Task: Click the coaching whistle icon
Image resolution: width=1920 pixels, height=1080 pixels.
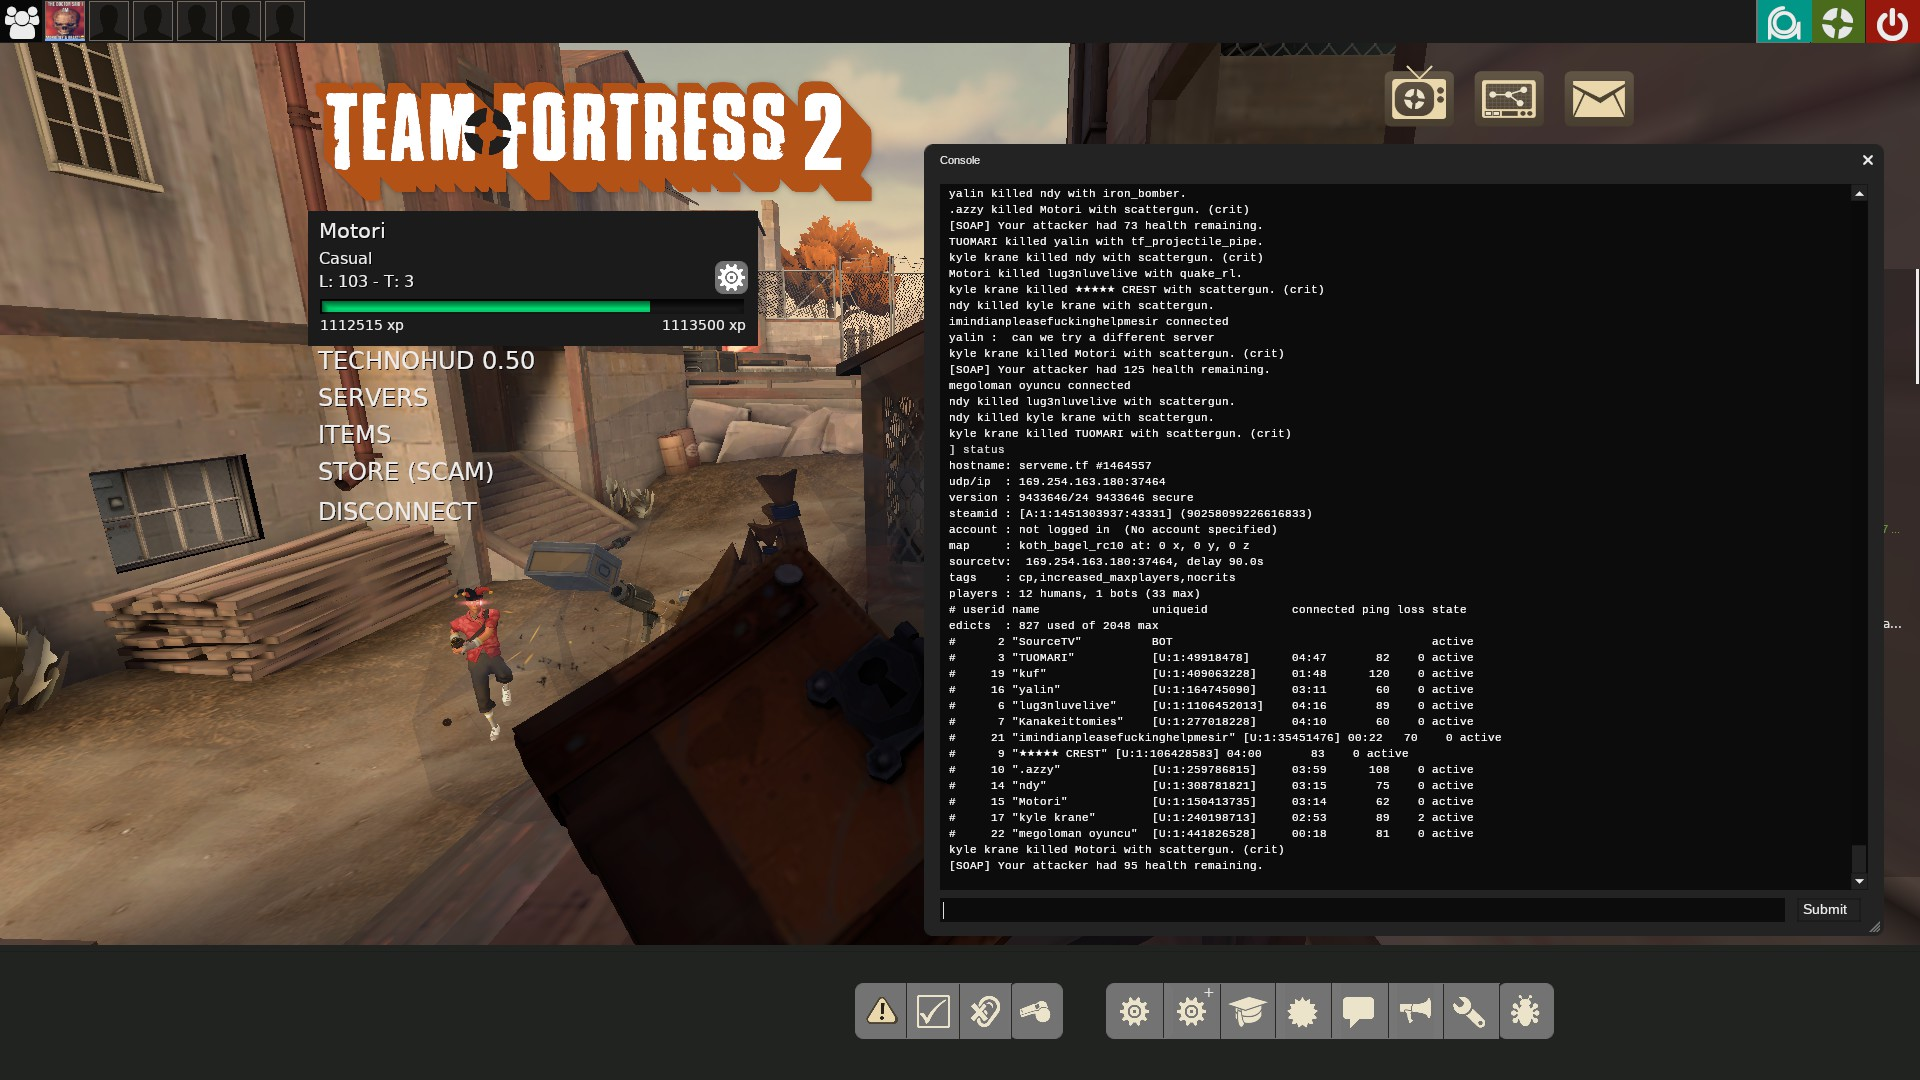Action: 1037,1011
